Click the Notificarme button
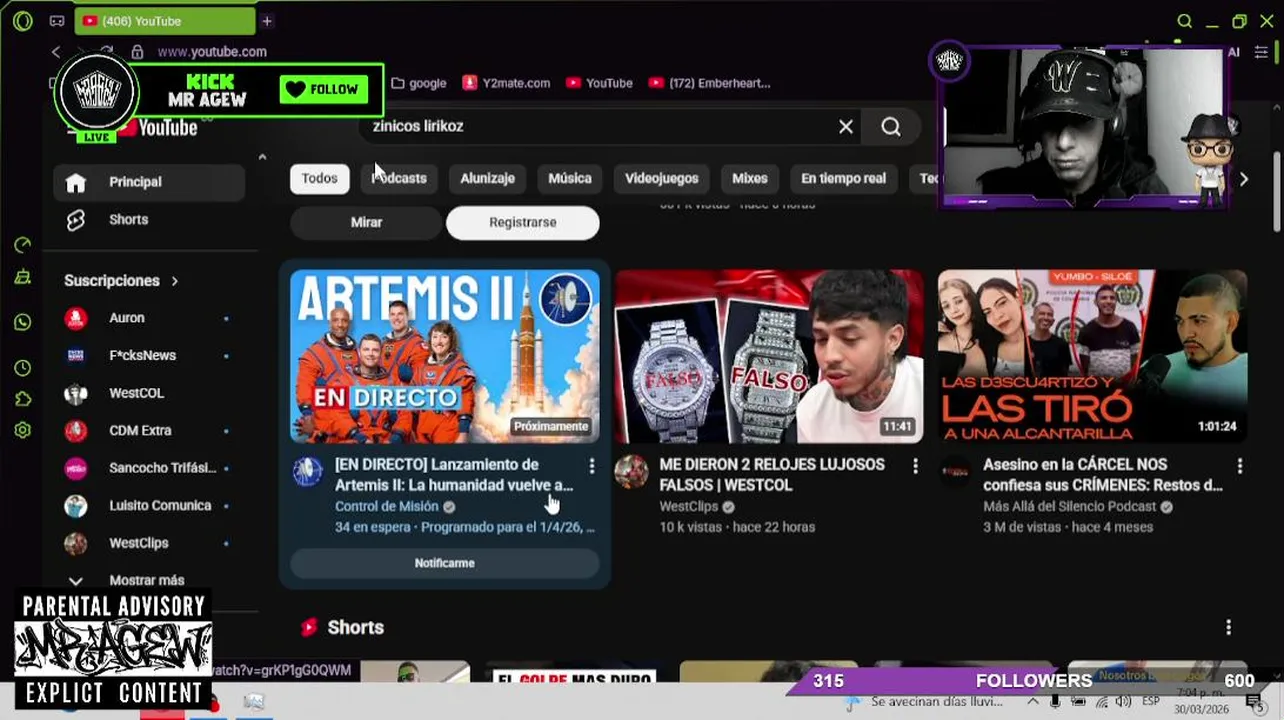1284x720 pixels. coord(445,563)
